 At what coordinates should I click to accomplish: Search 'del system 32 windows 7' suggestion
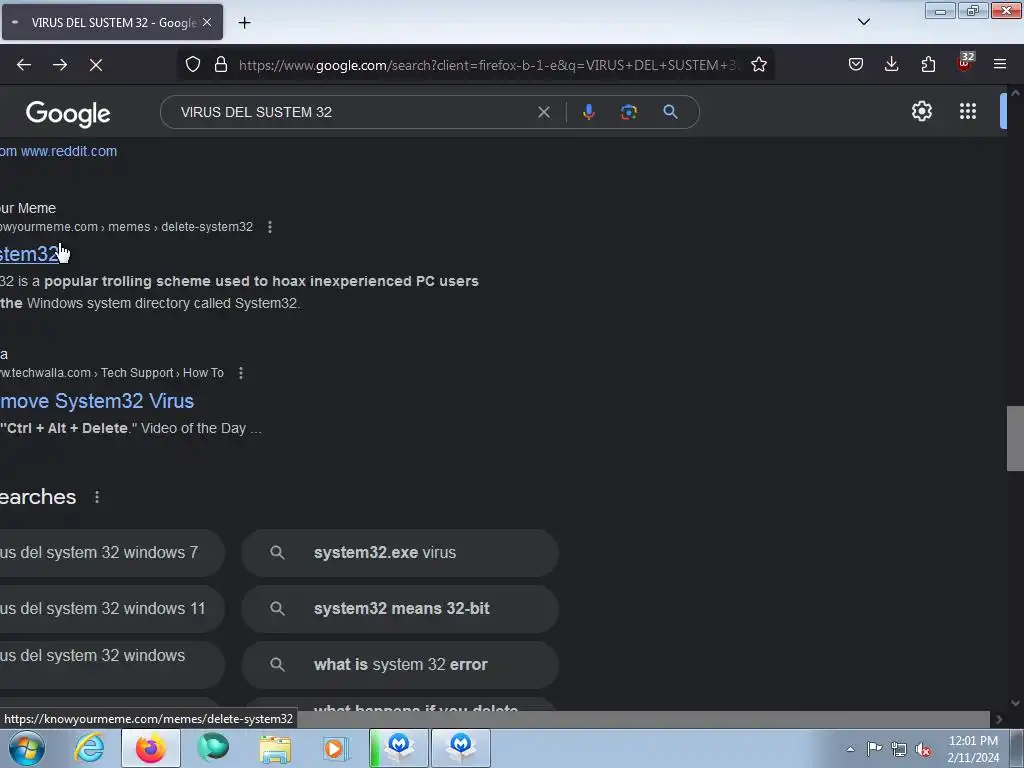coord(112,552)
